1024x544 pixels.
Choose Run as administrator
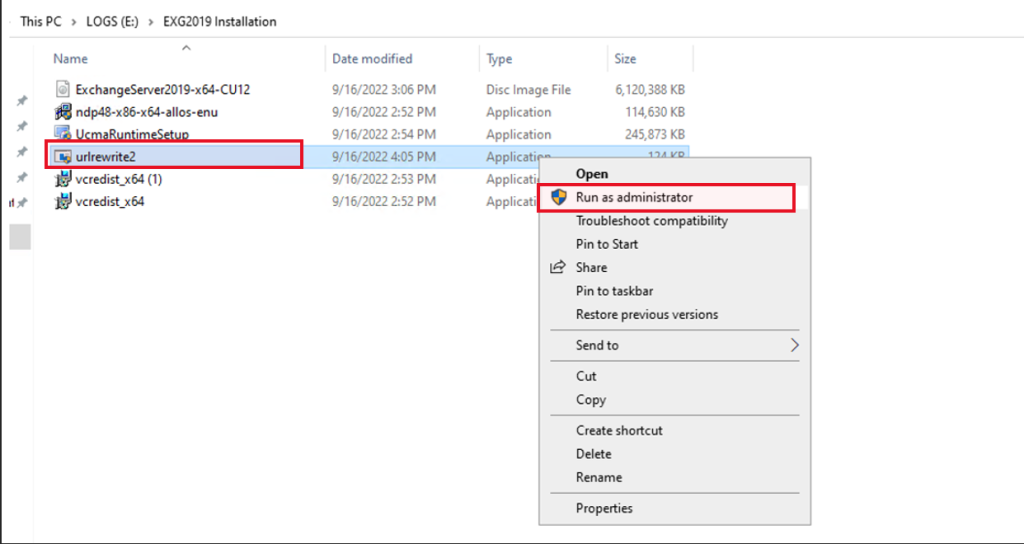[634, 197]
